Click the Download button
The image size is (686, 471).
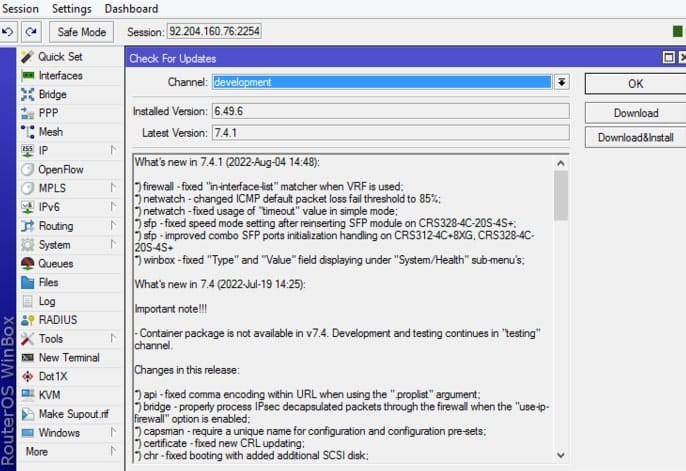tap(635, 113)
